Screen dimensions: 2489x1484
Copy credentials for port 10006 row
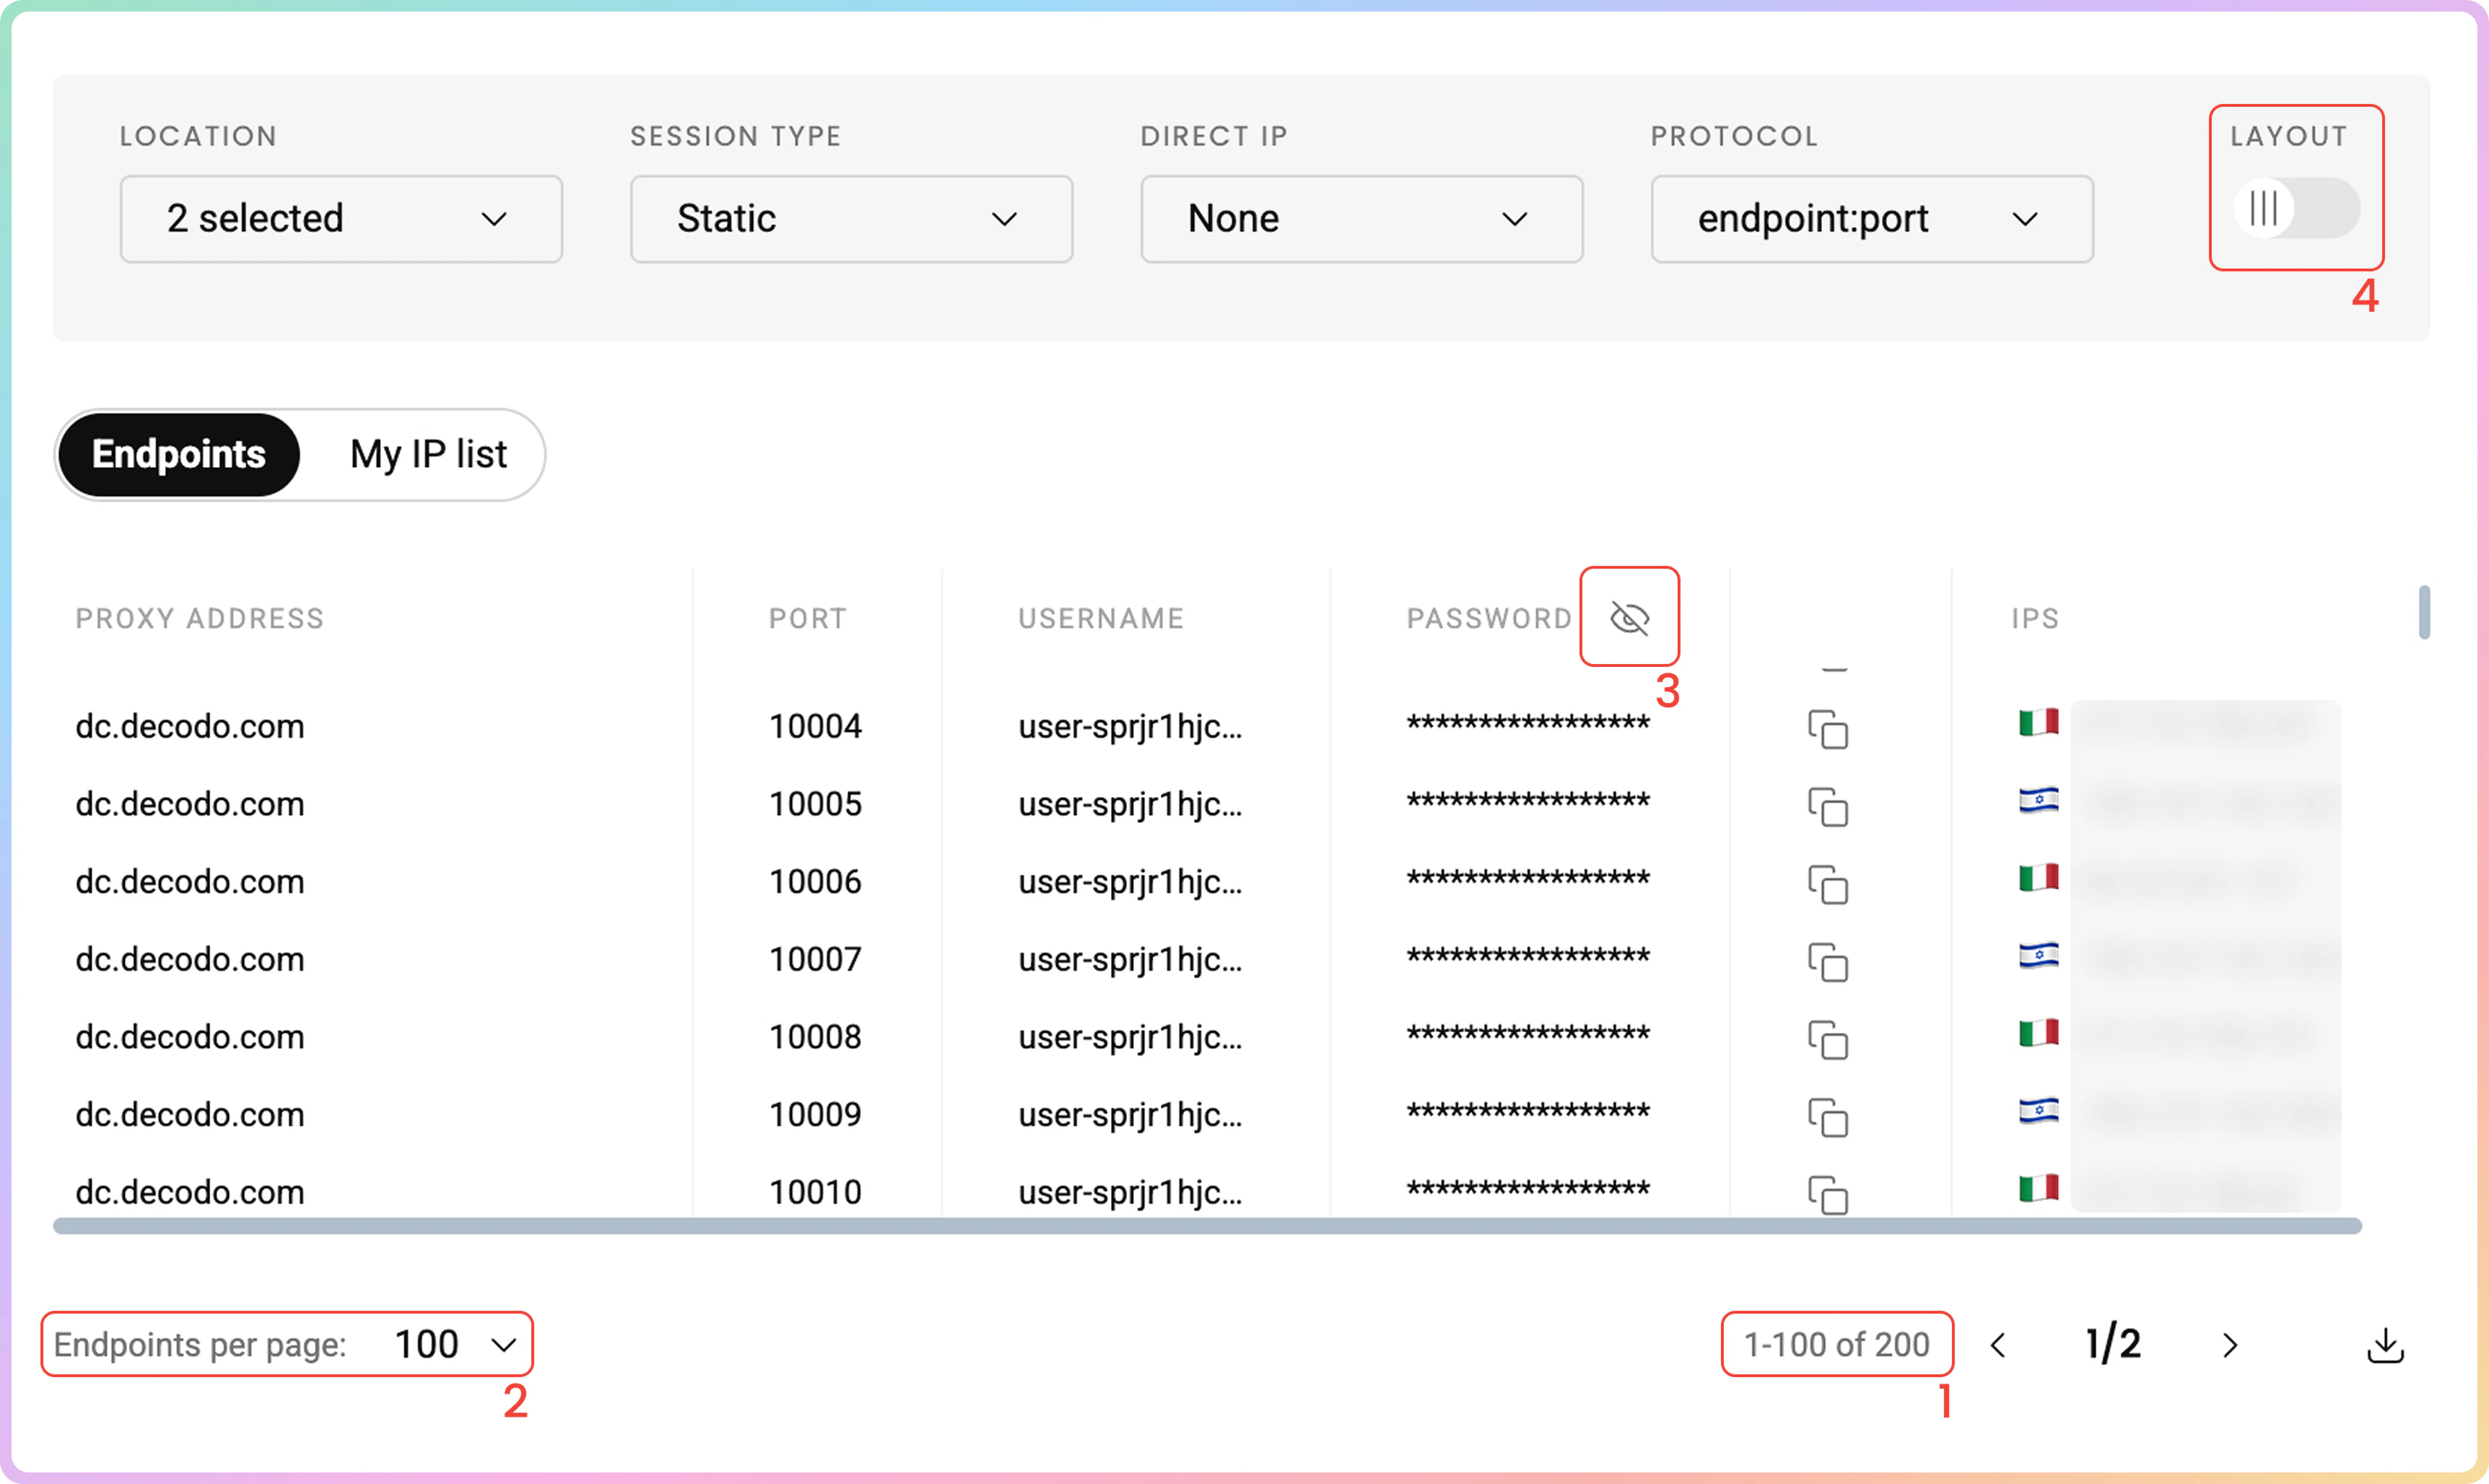point(1827,885)
